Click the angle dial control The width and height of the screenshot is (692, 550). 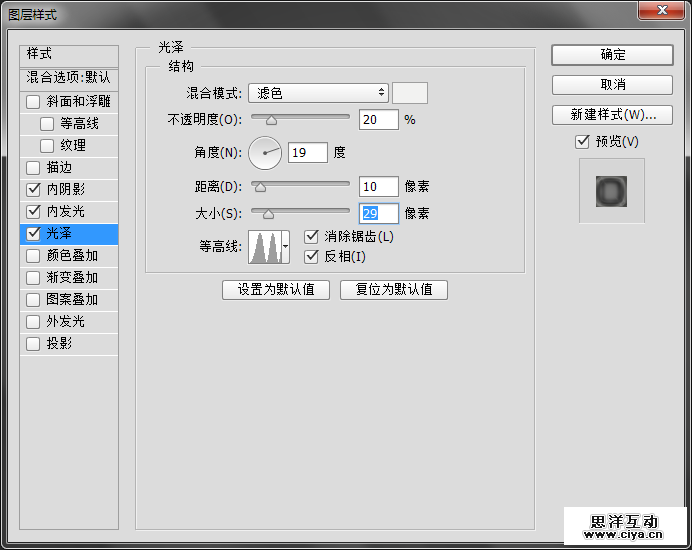coord(265,153)
